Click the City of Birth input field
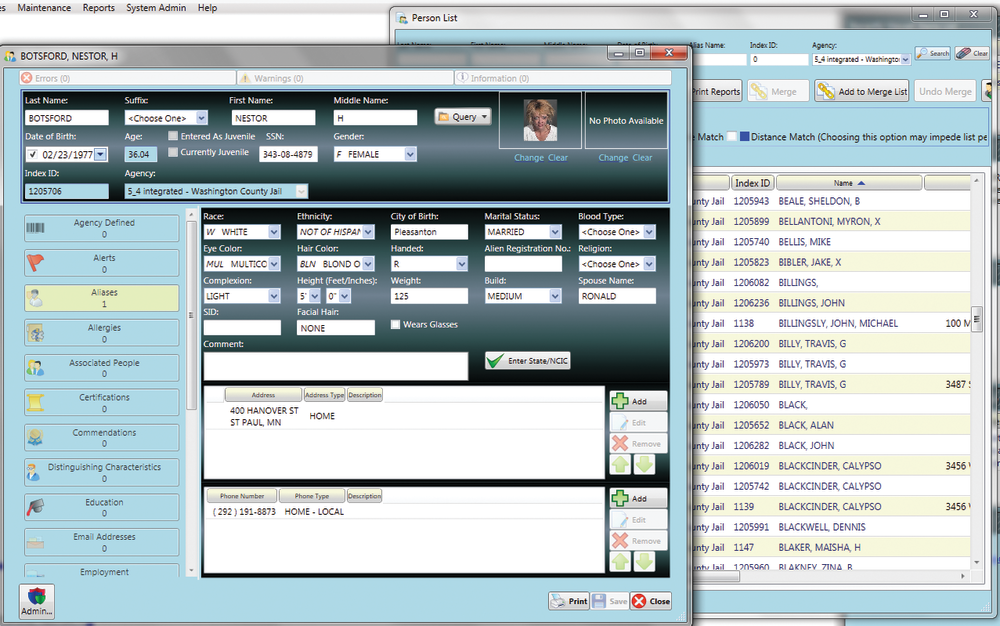The image size is (1000, 626). (x=428, y=232)
